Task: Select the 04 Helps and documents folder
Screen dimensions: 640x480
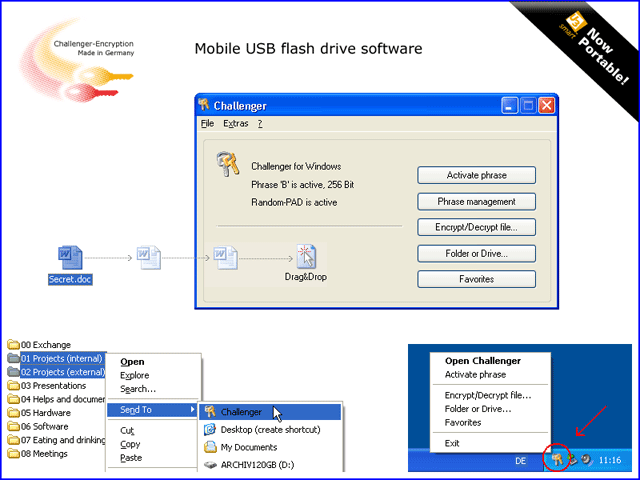Action: 56,399
